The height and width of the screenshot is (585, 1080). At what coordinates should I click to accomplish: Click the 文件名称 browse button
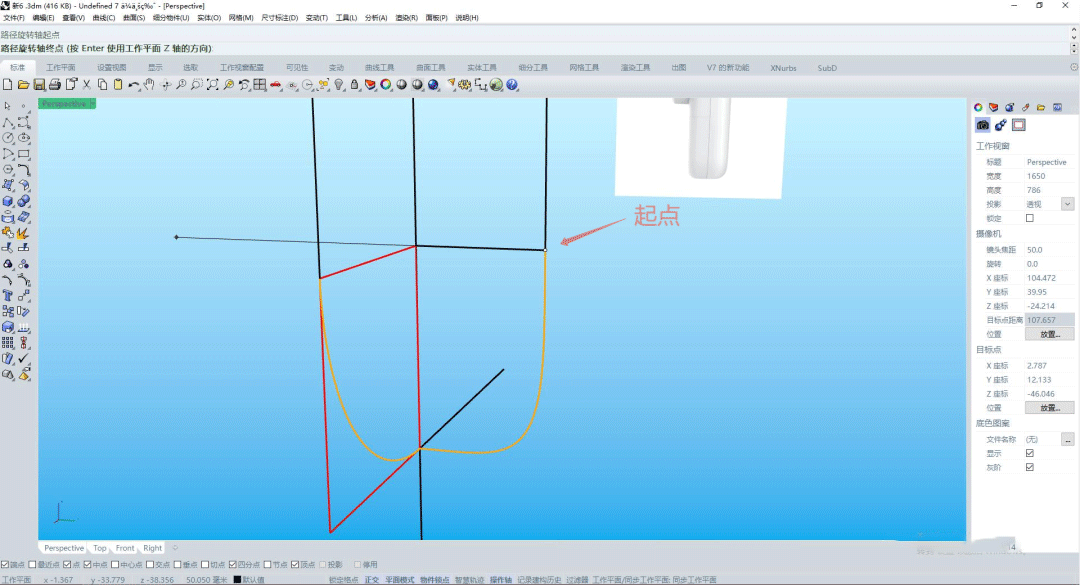tap(1067, 439)
